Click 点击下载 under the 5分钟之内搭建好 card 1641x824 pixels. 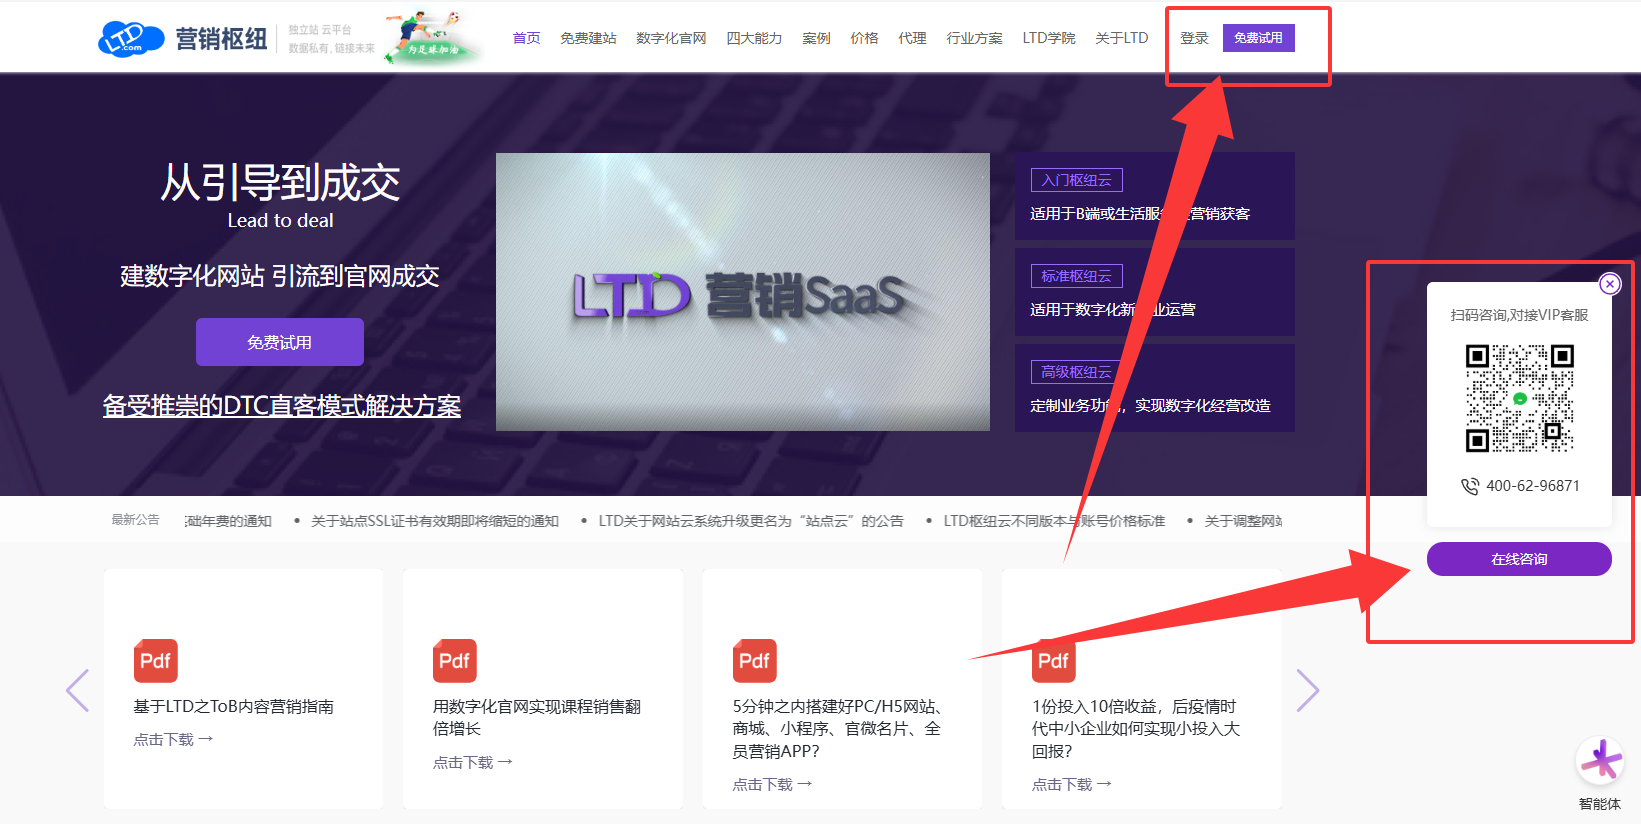click(x=773, y=785)
